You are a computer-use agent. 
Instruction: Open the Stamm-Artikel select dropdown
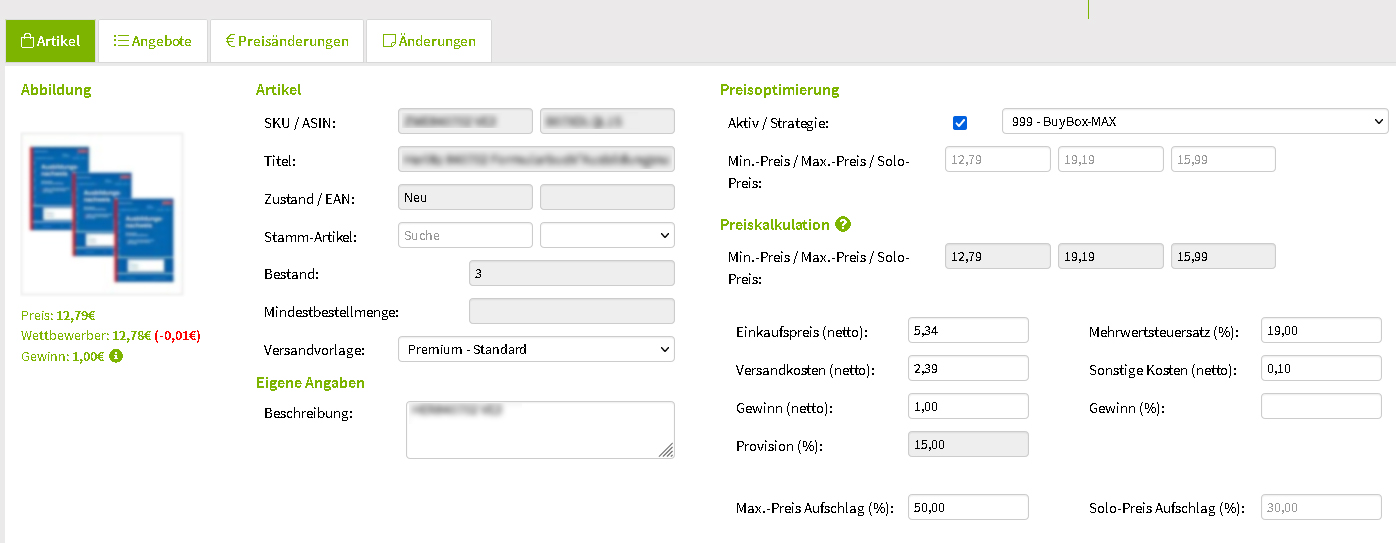(607, 235)
